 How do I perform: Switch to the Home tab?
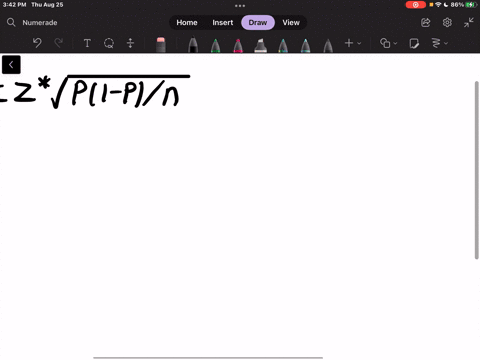(187, 22)
